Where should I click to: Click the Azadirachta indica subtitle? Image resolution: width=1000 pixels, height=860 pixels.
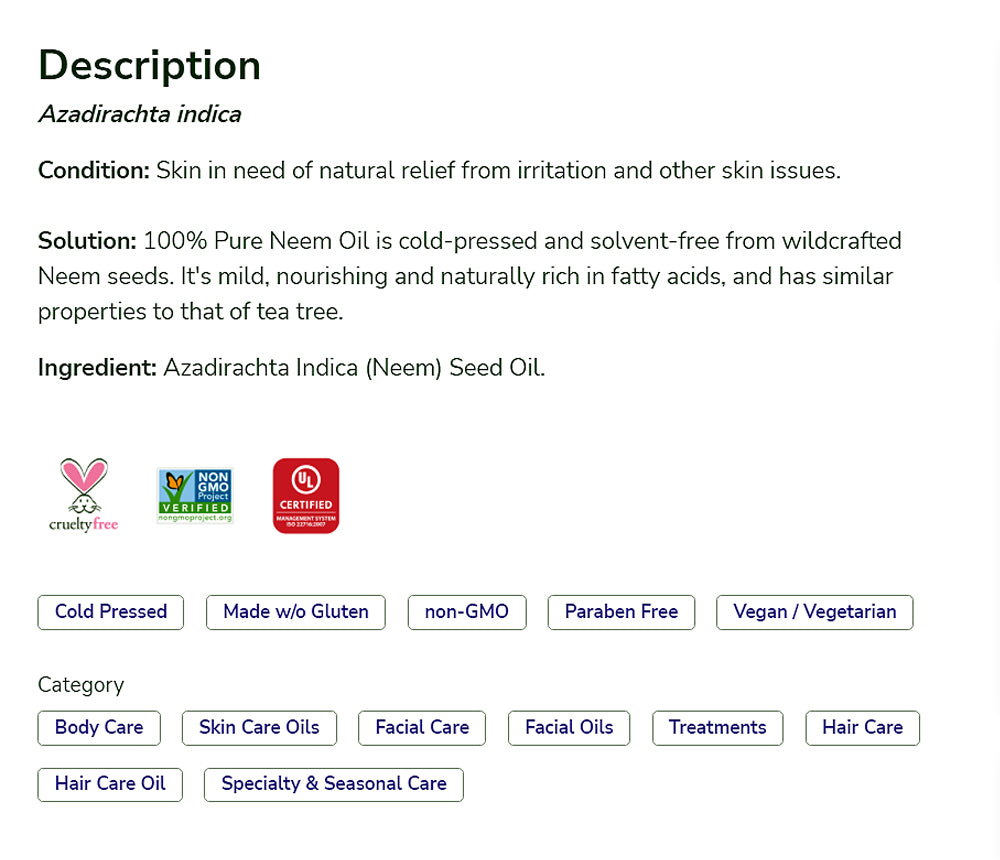pyautogui.click(x=140, y=114)
